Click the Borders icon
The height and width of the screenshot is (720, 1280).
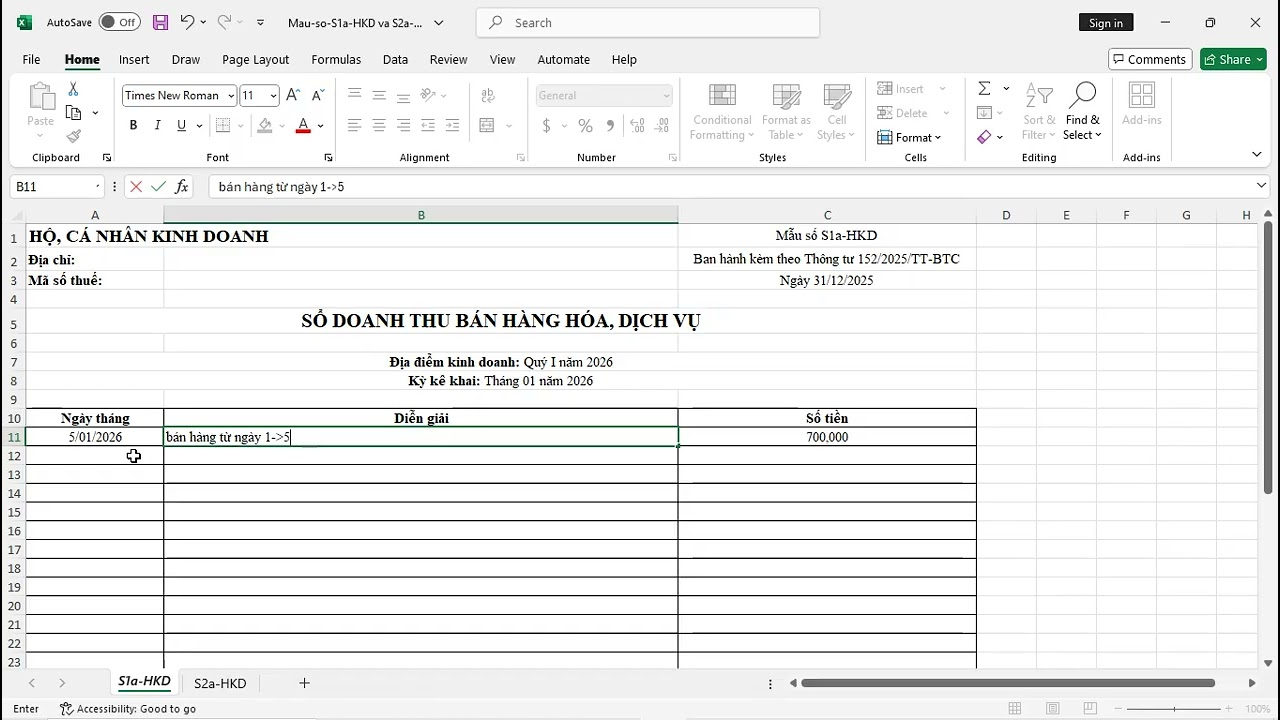click(223, 125)
